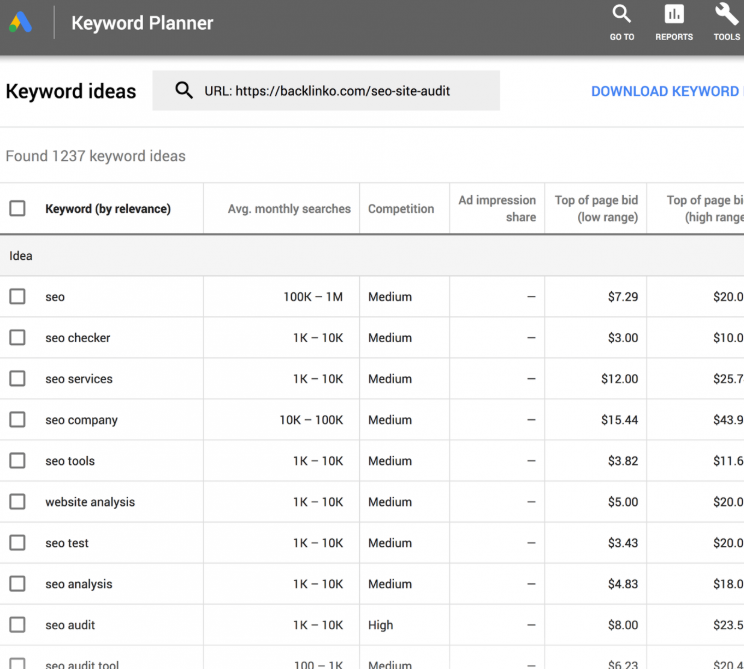Image resolution: width=744 pixels, height=669 pixels.
Task: Click the High competition cell for seo audit
Action: pyautogui.click(x=381, y=625)
